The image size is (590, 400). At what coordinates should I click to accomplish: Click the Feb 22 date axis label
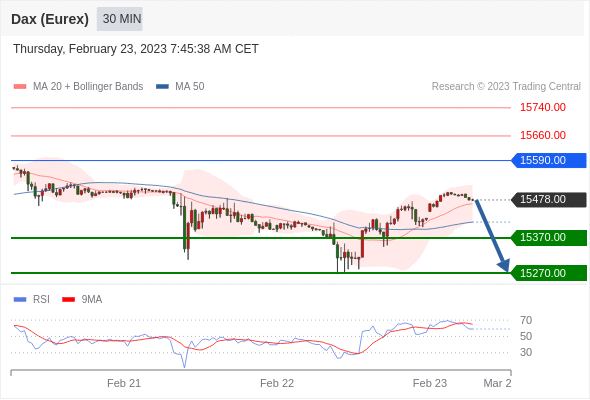click(x=277, y=383)
